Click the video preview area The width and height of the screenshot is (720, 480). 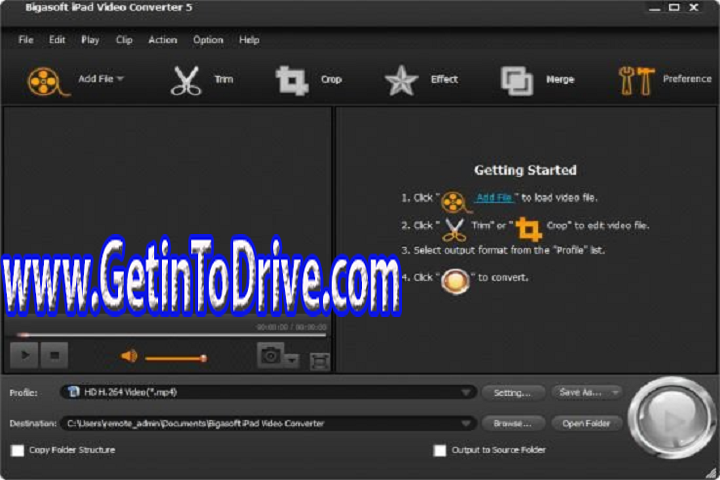click(x=167, y=211)
